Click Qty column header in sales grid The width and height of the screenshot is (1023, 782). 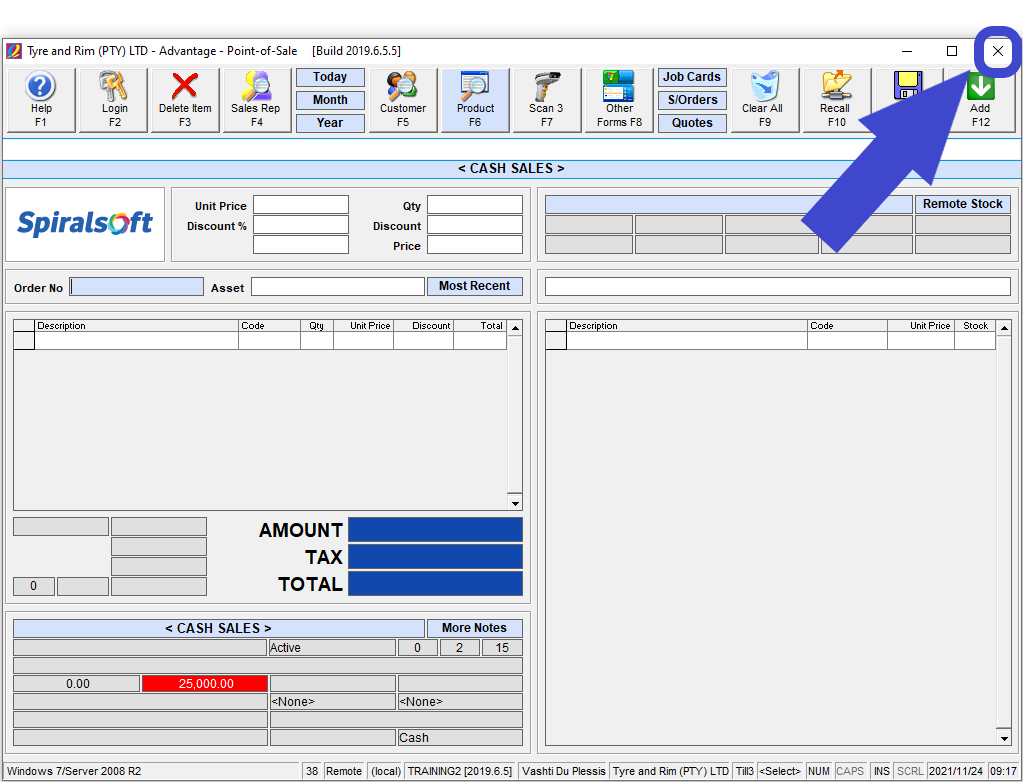[317, 325]
